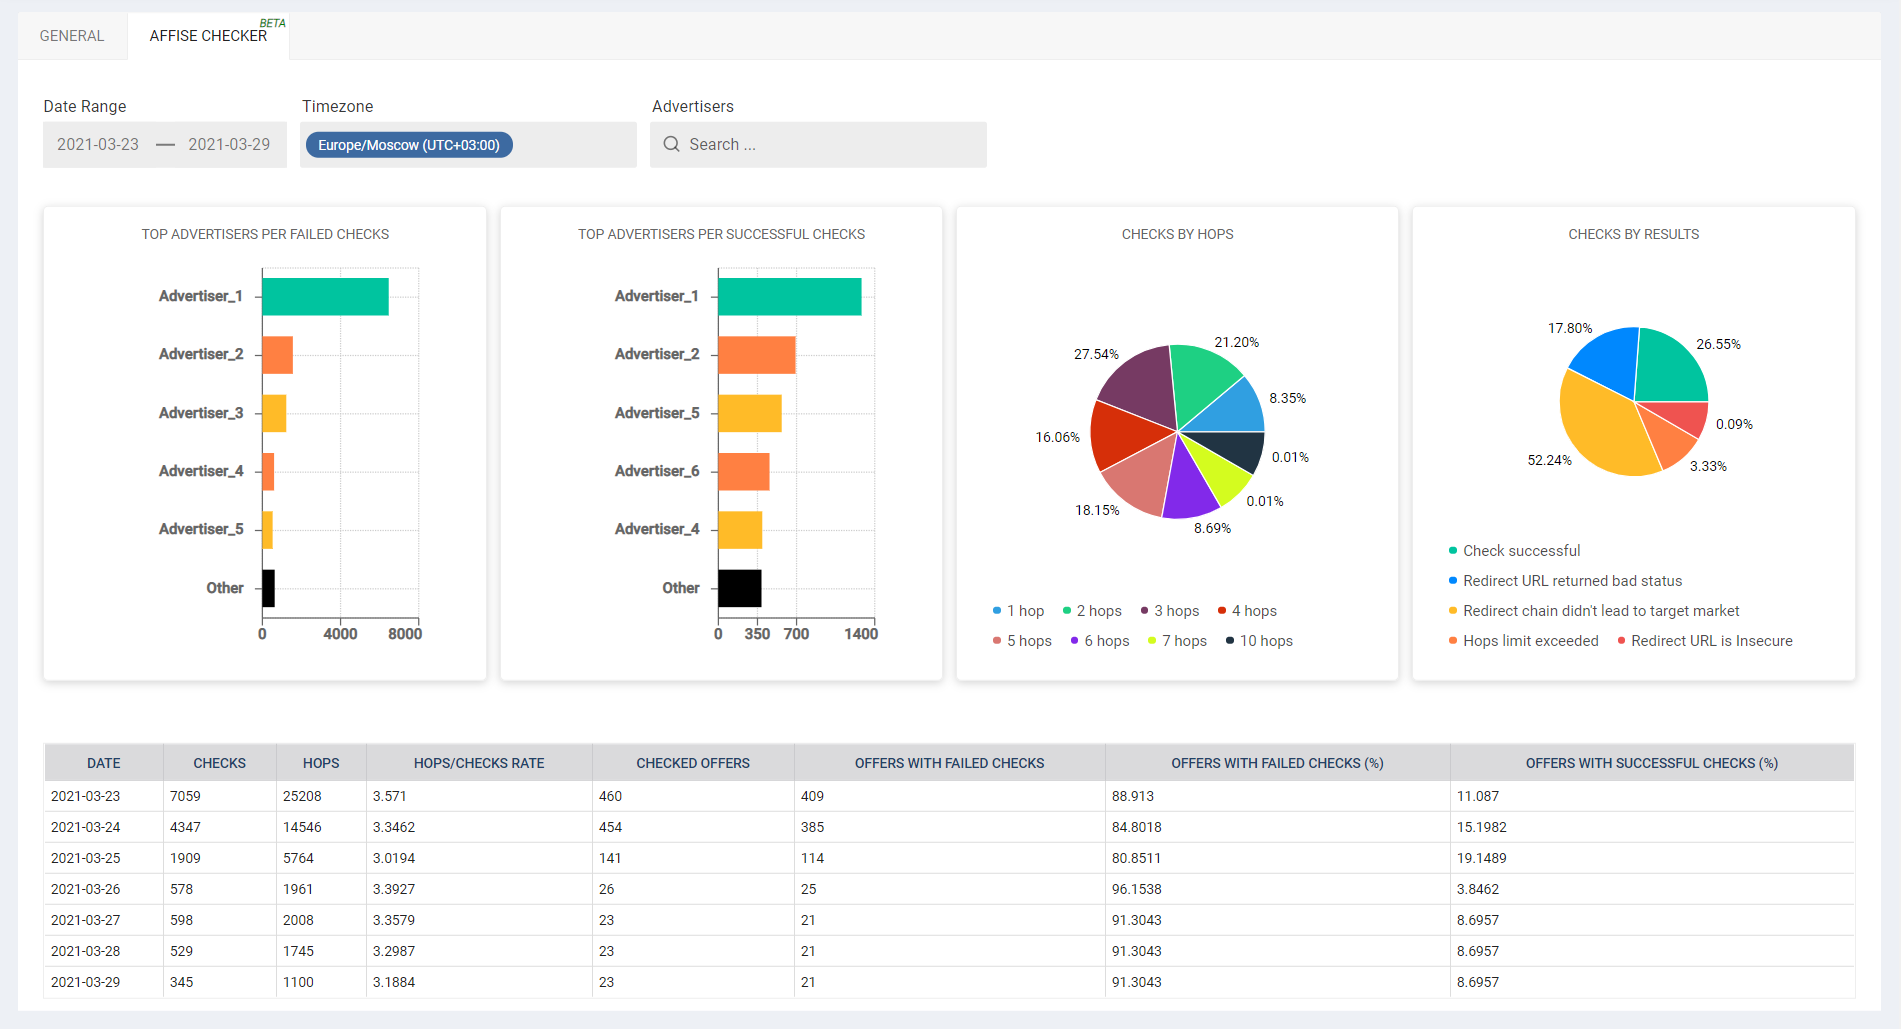Viewport: 1901px width, 1029px height.
Task: Sort table by Checks column header
Action: click(219, 763)
